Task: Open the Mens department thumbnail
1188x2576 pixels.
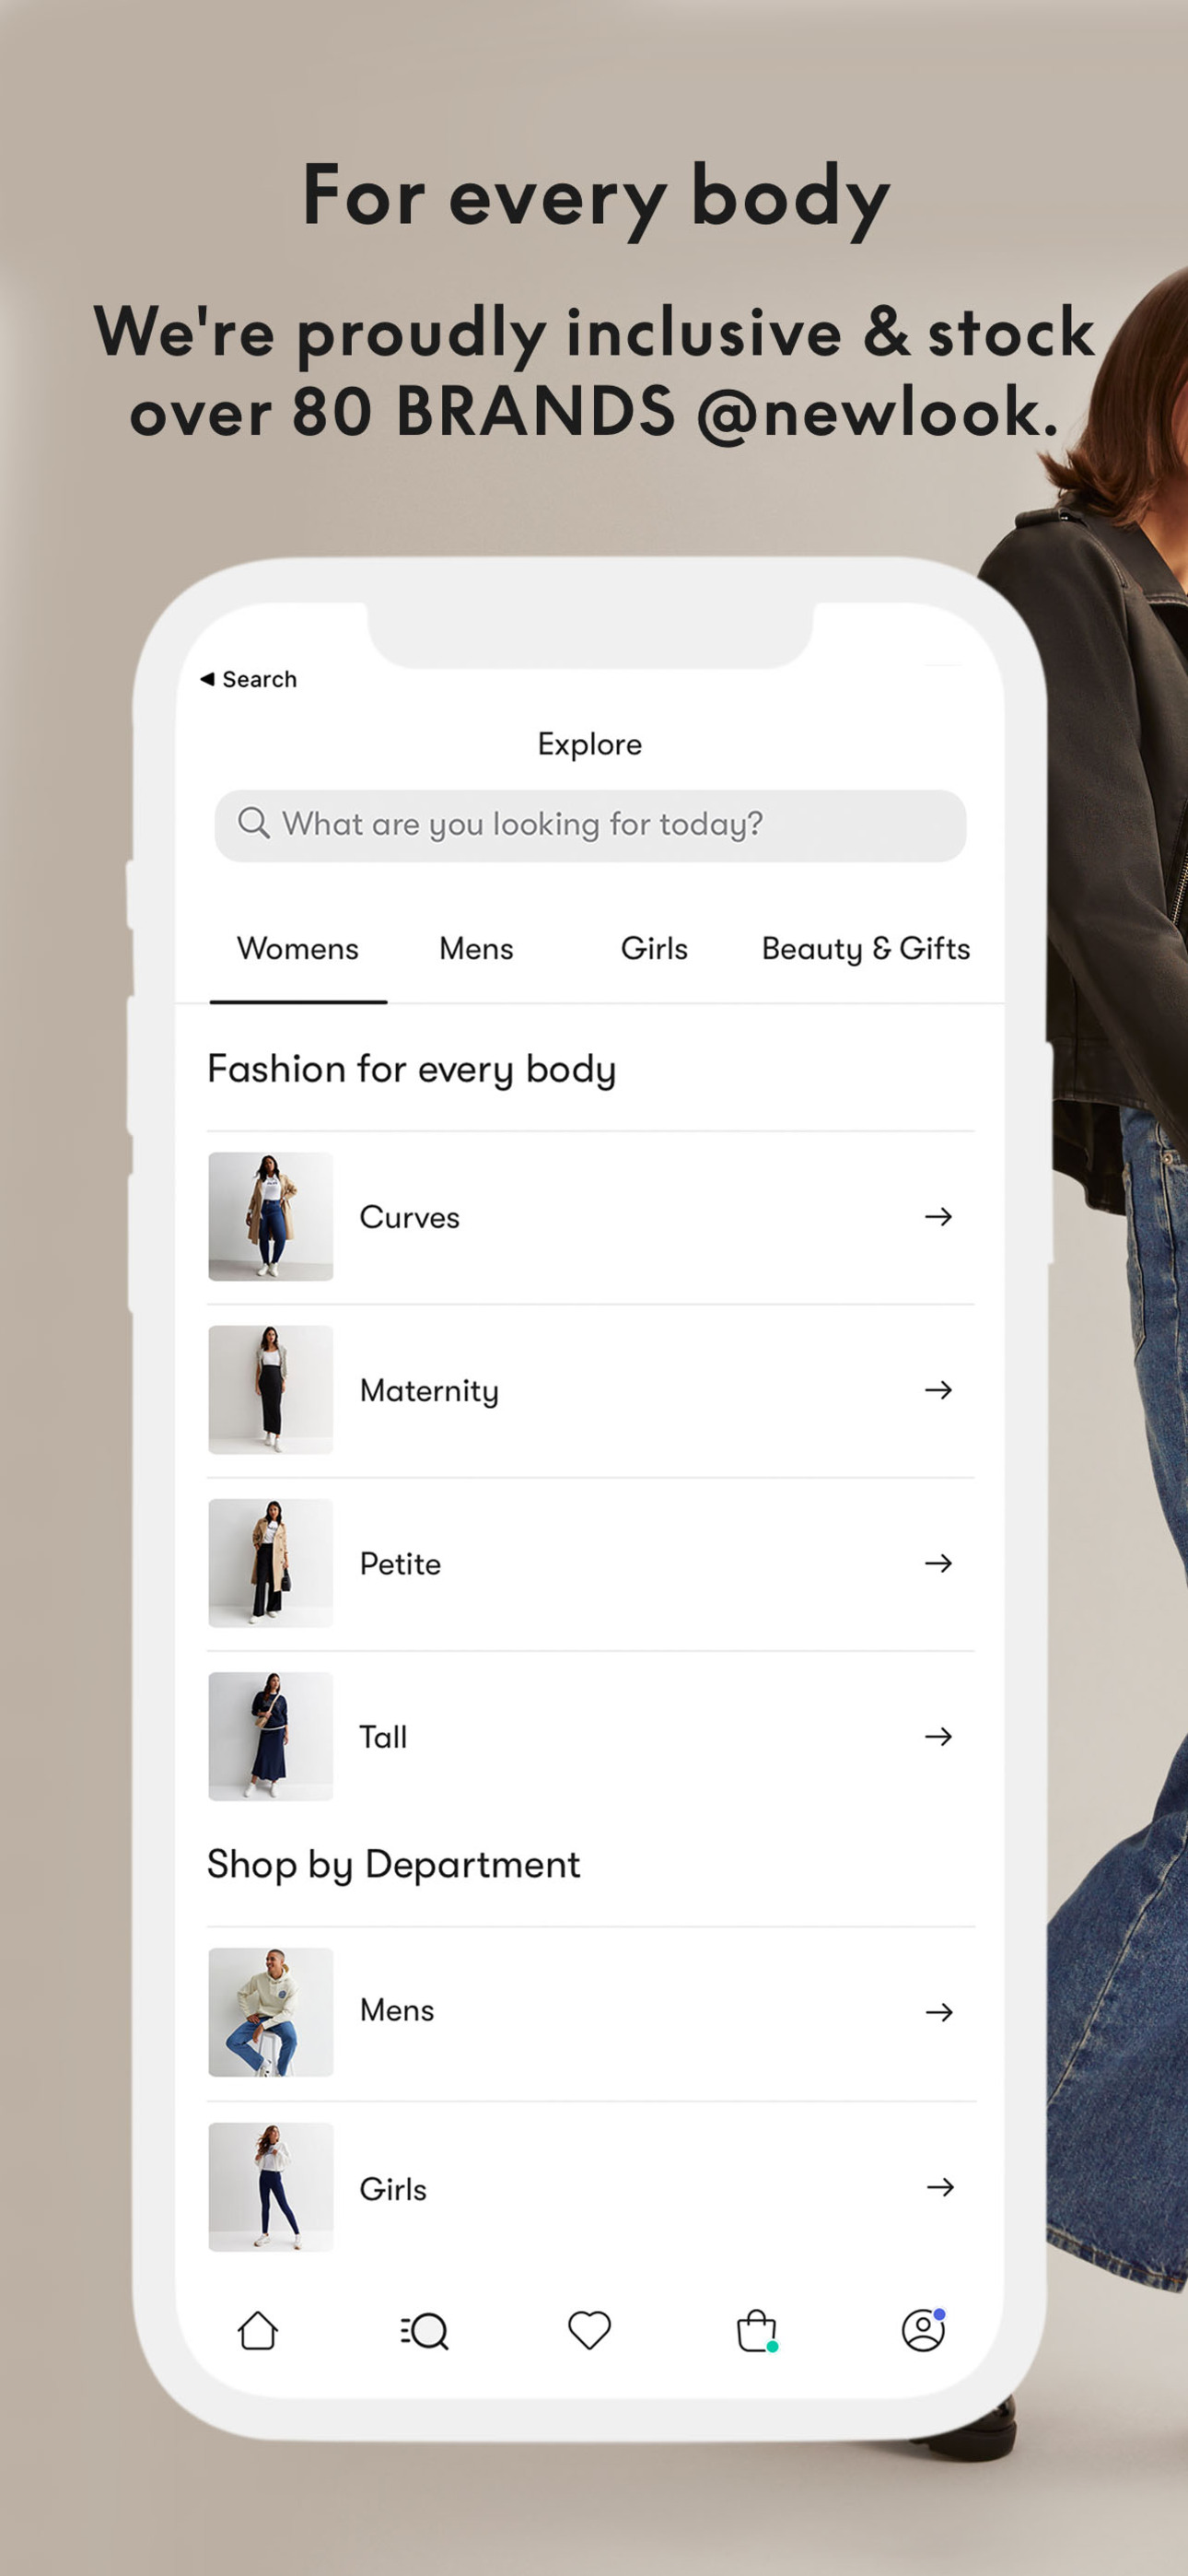Action: tap(270, 2012)
